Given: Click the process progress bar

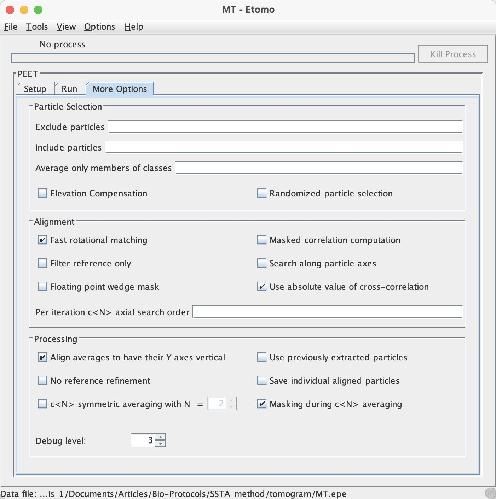Looking at the screenshot, I should 213,58.
